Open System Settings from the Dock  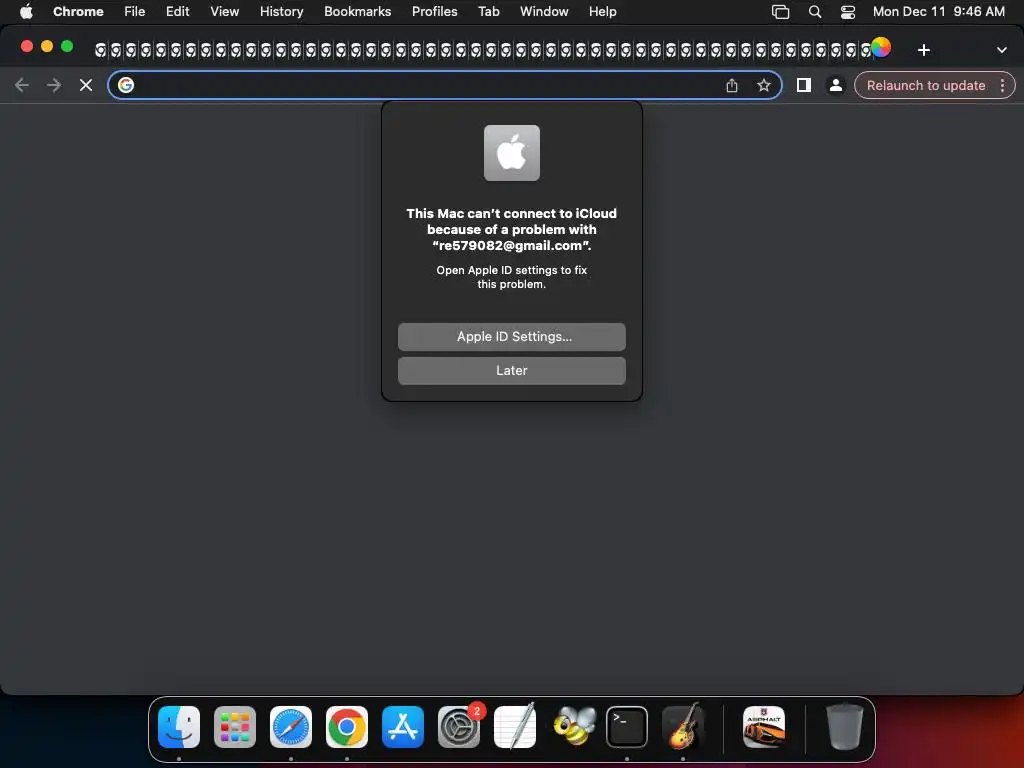pos(459,727)
